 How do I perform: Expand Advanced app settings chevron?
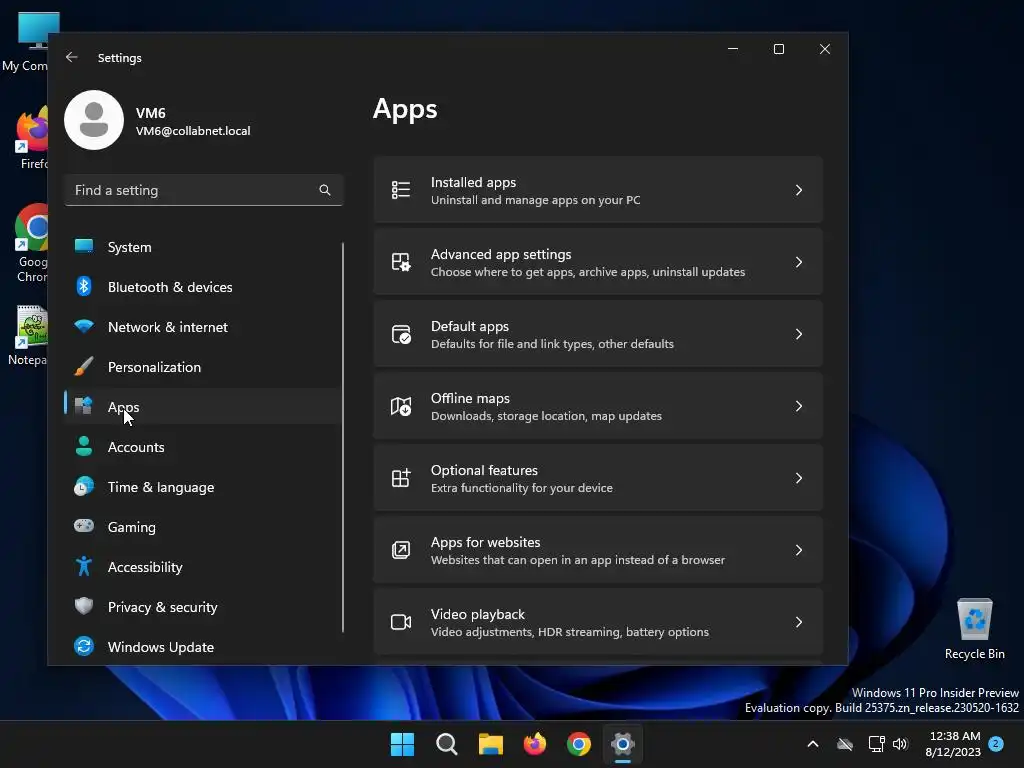(x=799, y=262)
